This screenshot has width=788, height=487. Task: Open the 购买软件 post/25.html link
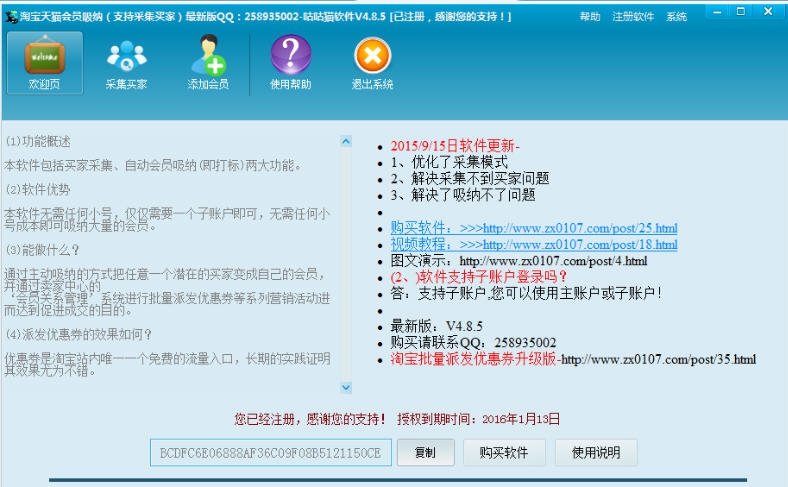(x=534, y=228)
